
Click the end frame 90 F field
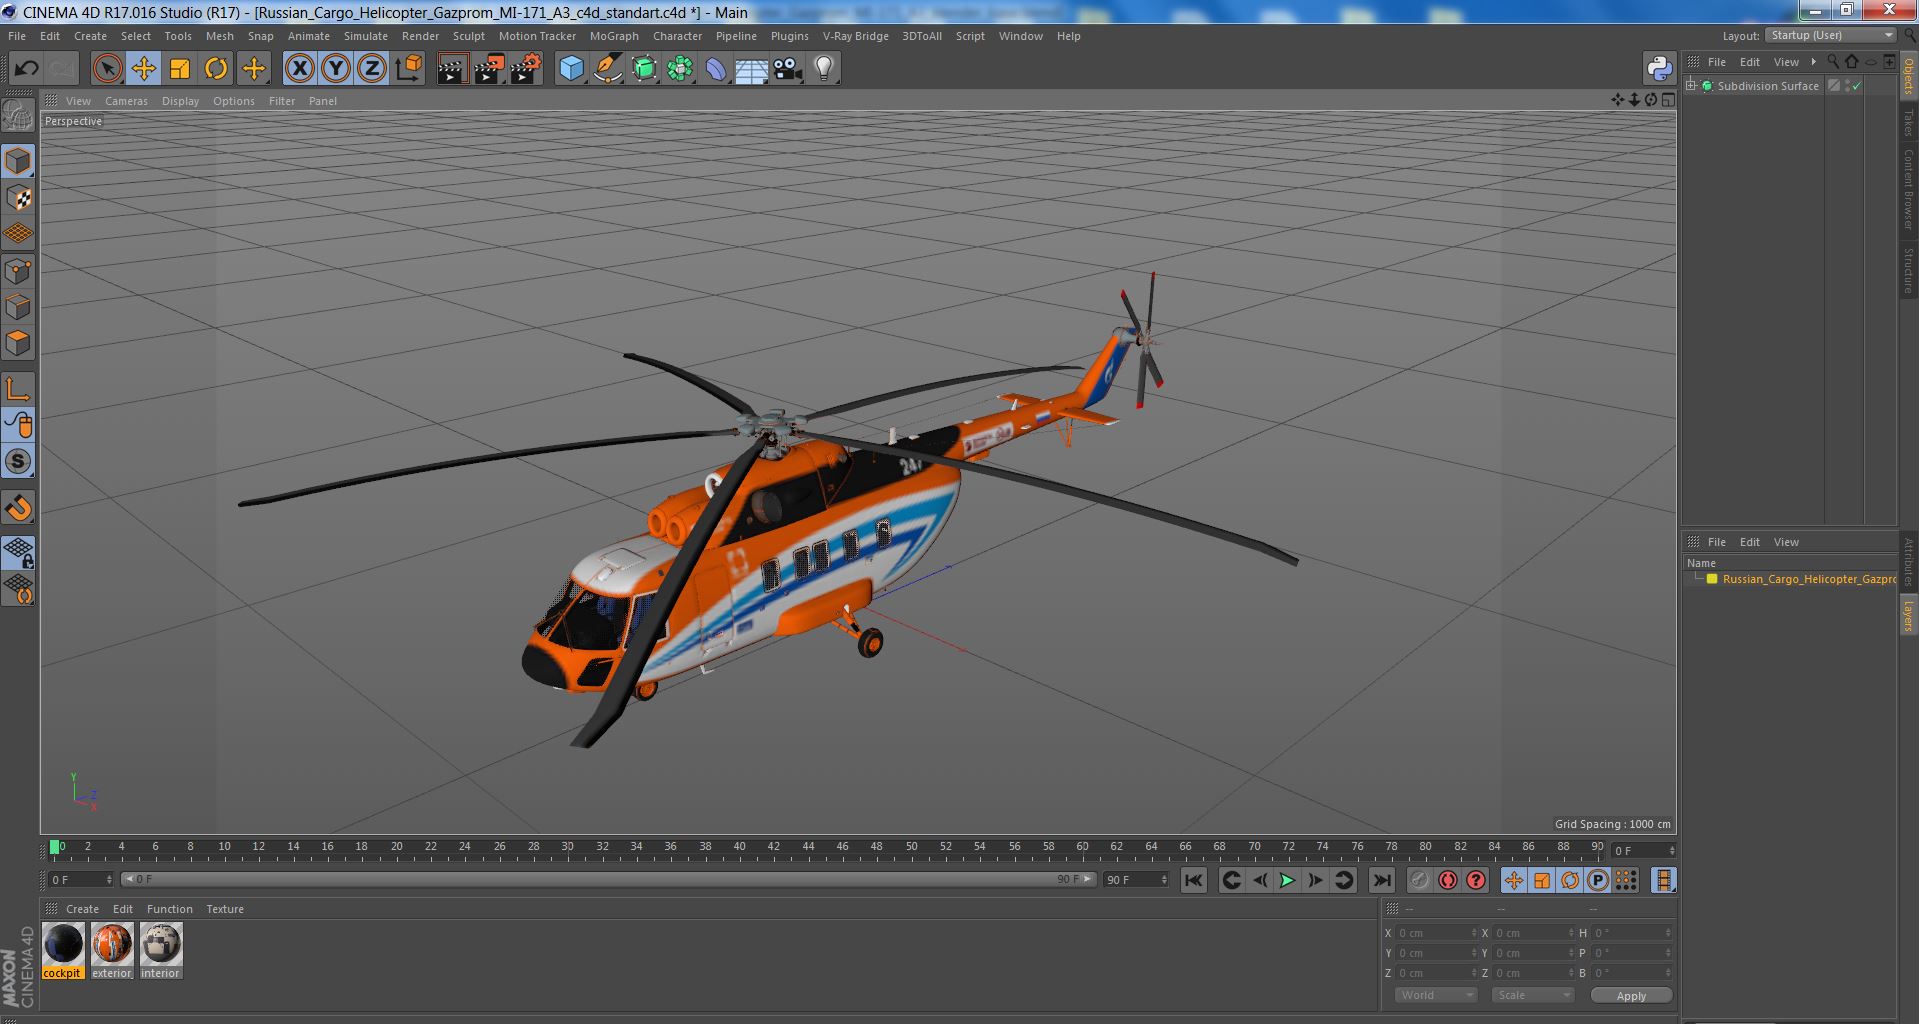(x=1135, y=880)
